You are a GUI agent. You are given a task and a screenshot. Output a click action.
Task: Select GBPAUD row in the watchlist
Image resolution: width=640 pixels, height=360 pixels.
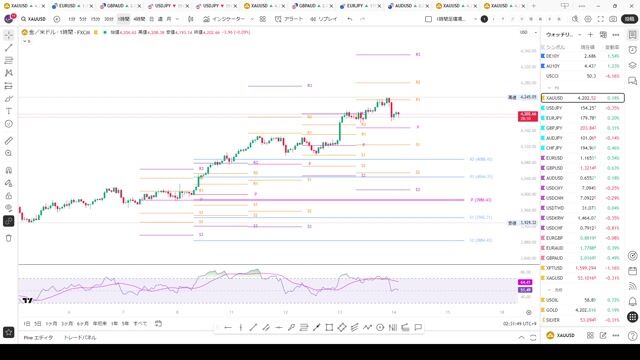tap(582, 258)
